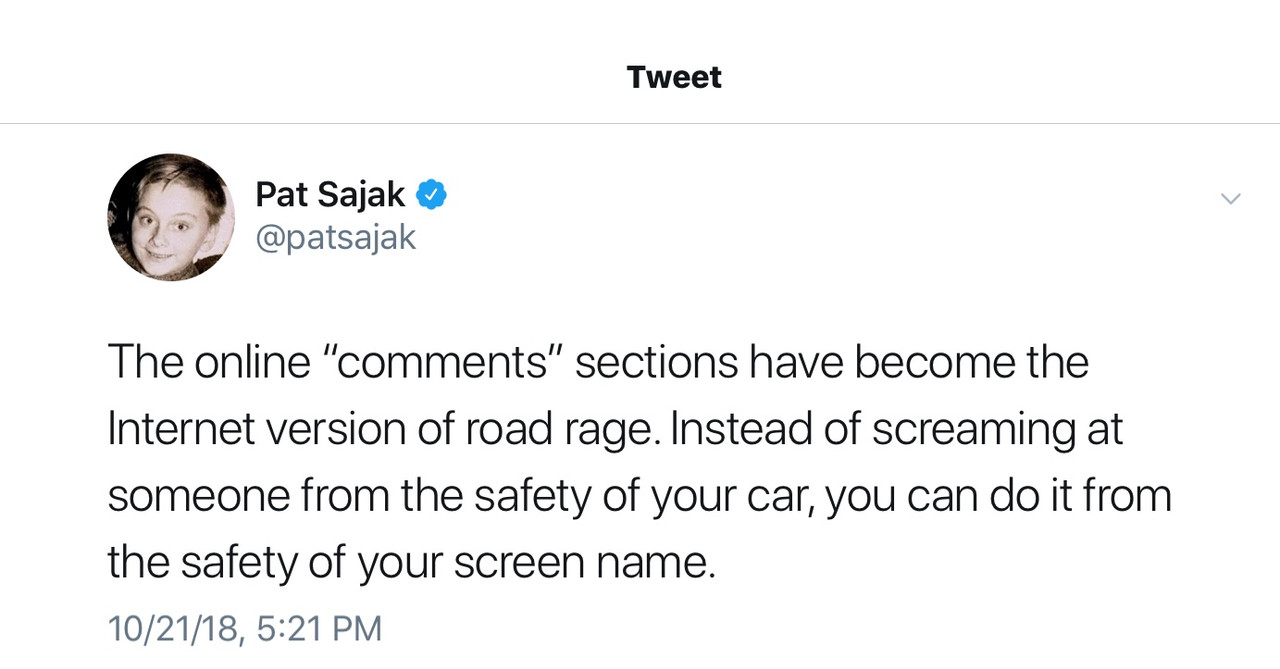Click the phrase "road rage" in the tweet
Image resolution: width=1280 pixels, height=669 pixels.
[x=562, y=430]
